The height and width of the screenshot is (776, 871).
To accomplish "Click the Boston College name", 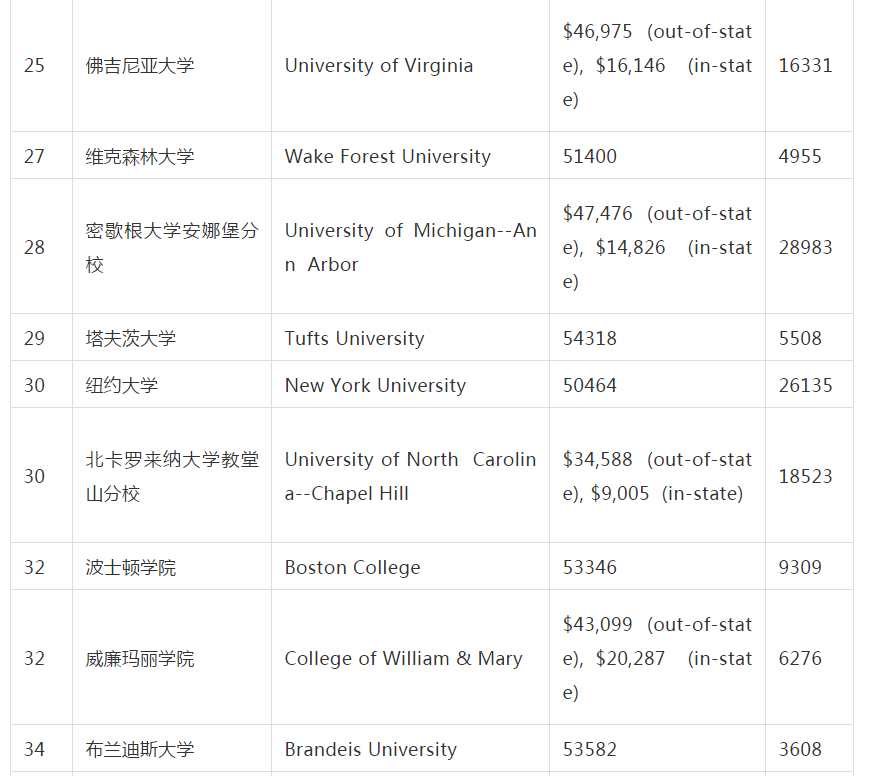I will pos(352,567).
